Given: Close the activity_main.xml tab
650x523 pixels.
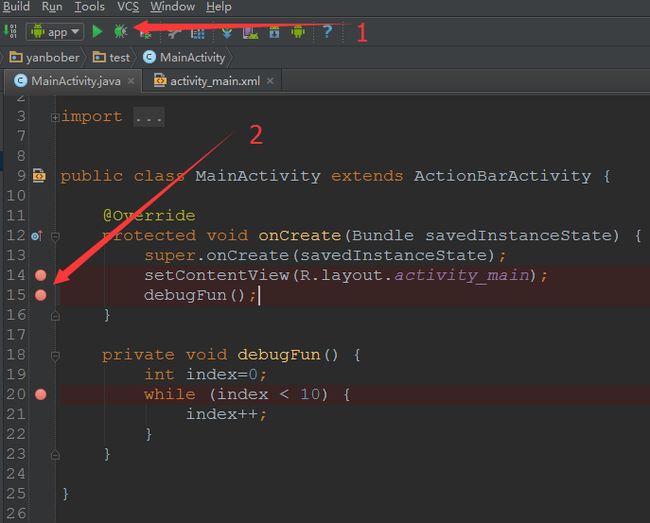Looking at the screenshot, I should 270,81.
